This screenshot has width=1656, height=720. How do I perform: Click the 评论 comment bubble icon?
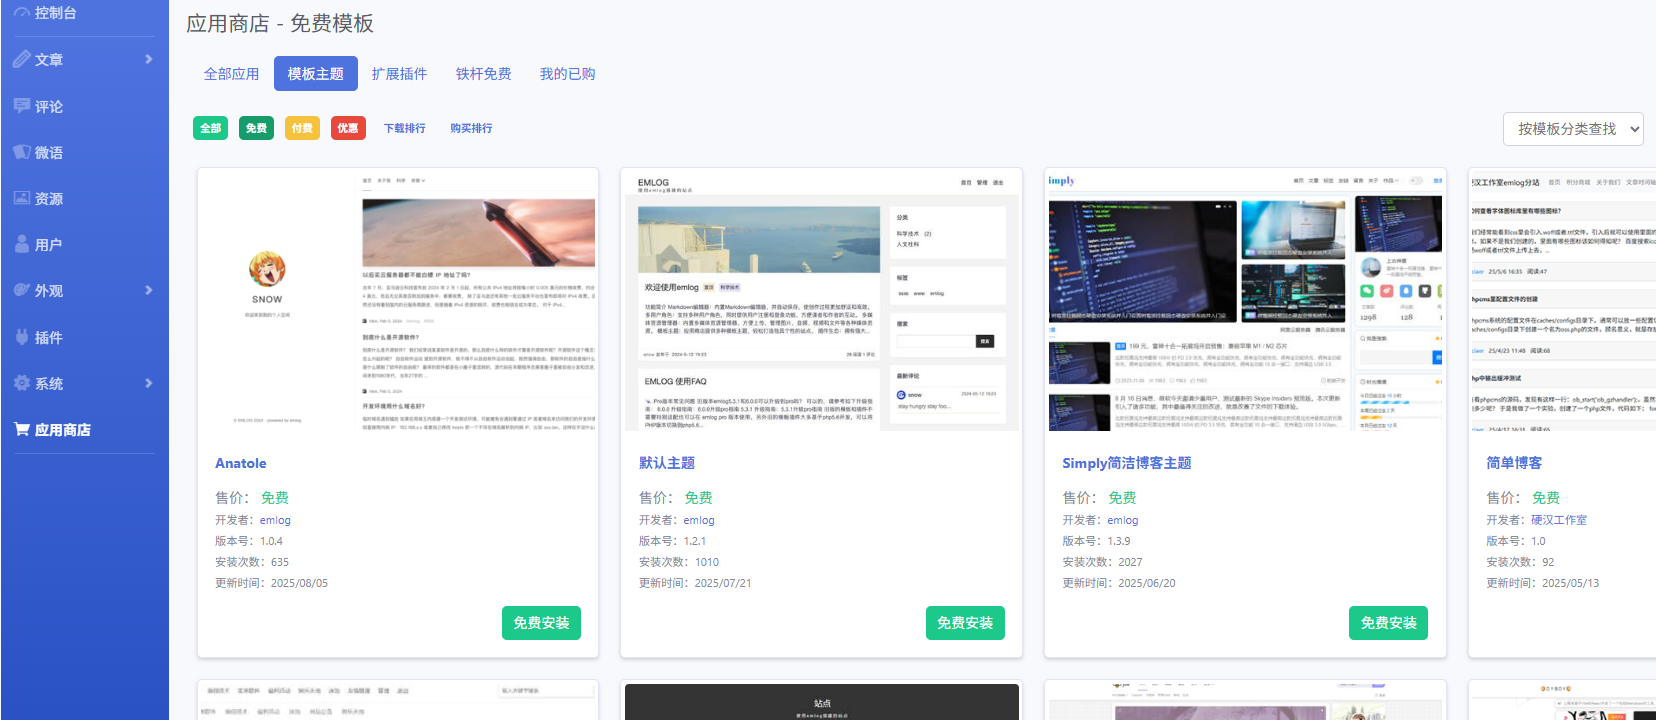coord(21,106)
